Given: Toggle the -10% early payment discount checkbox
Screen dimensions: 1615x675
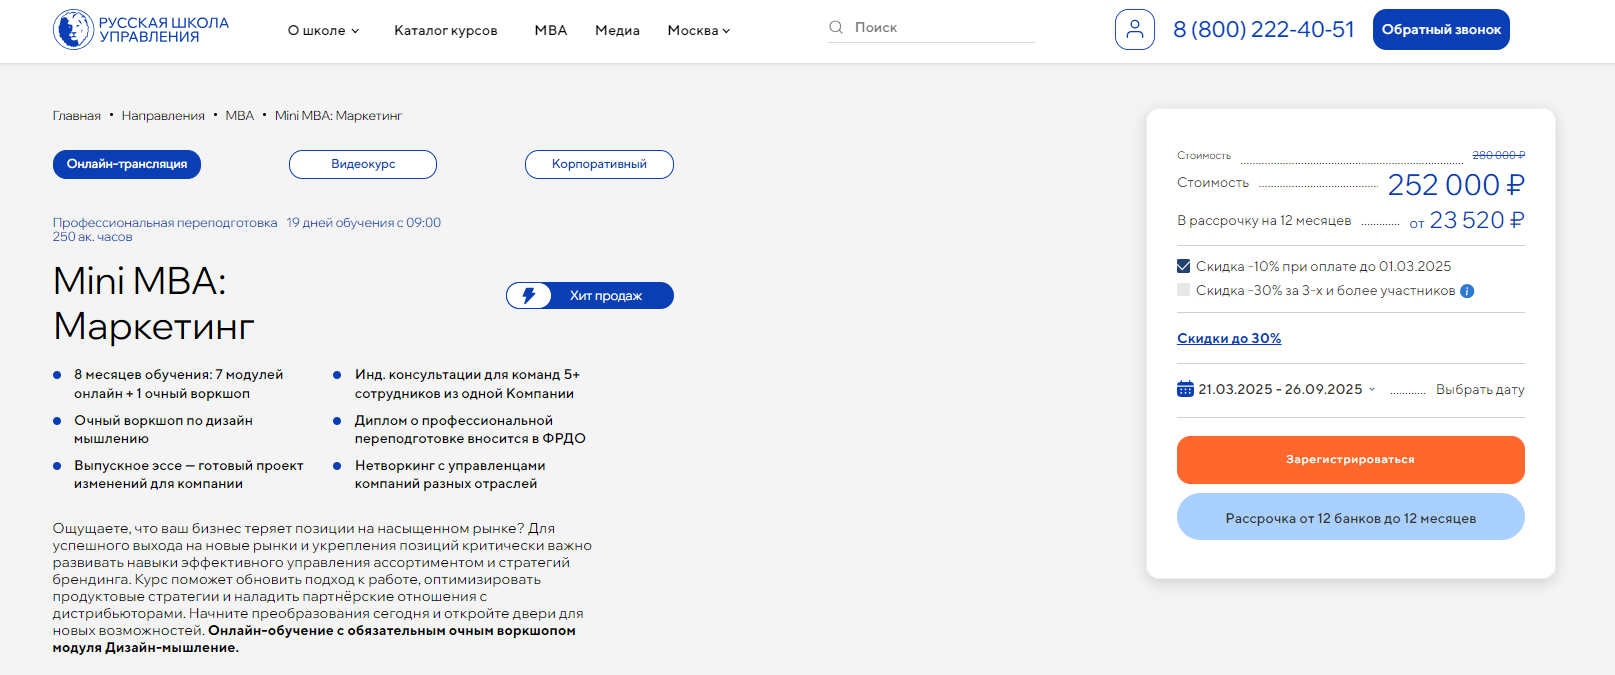Looking at the screenshot, I should [1184, 267].
